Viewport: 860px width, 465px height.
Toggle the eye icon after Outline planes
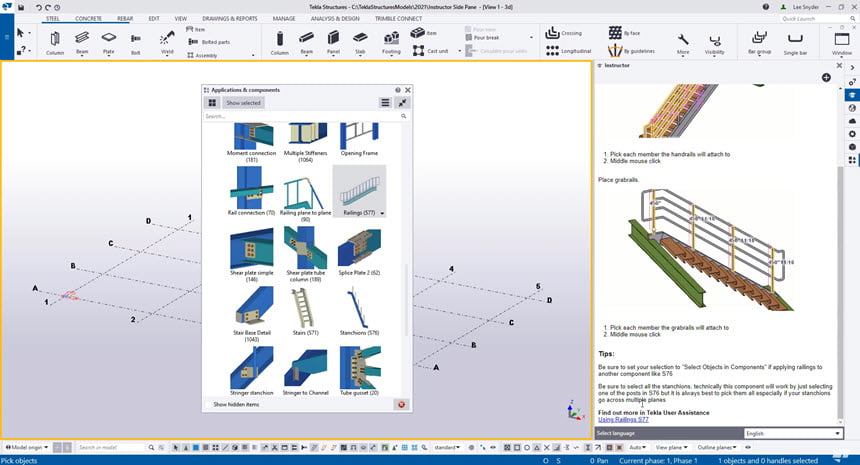tap(748, 447)
